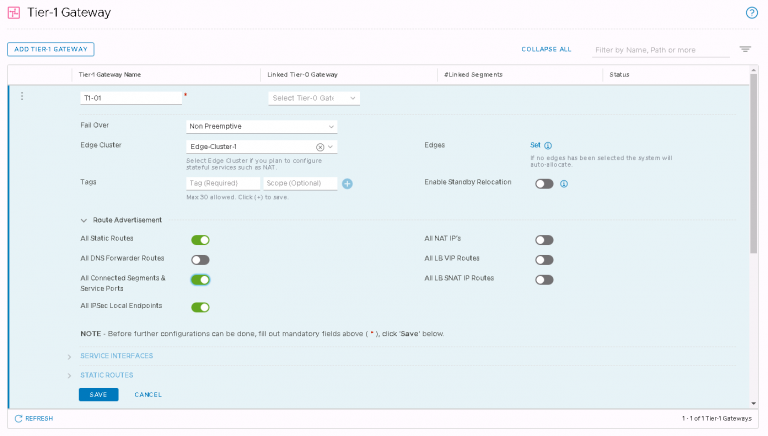Click the vertical scrollbar thumb

(754, 164)
